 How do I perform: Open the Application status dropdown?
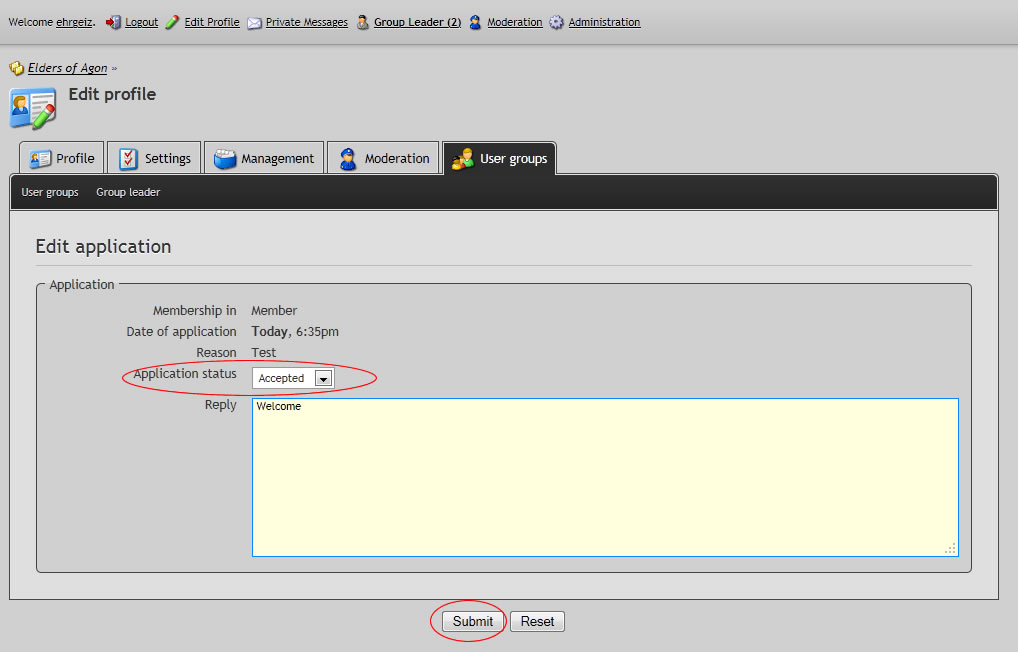292,378
